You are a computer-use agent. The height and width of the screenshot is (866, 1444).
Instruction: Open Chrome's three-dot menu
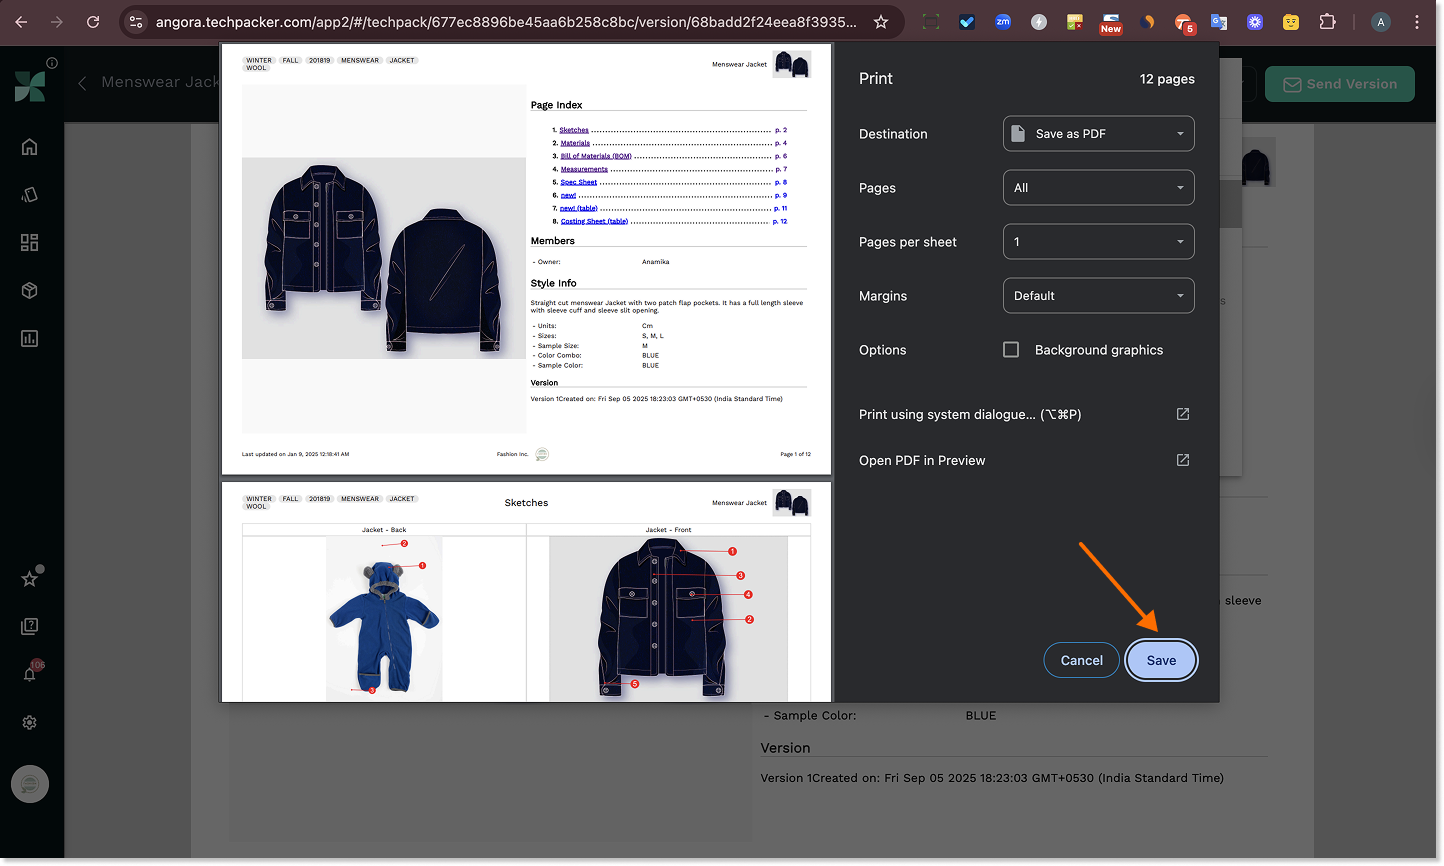click(x=1417, y=22)
